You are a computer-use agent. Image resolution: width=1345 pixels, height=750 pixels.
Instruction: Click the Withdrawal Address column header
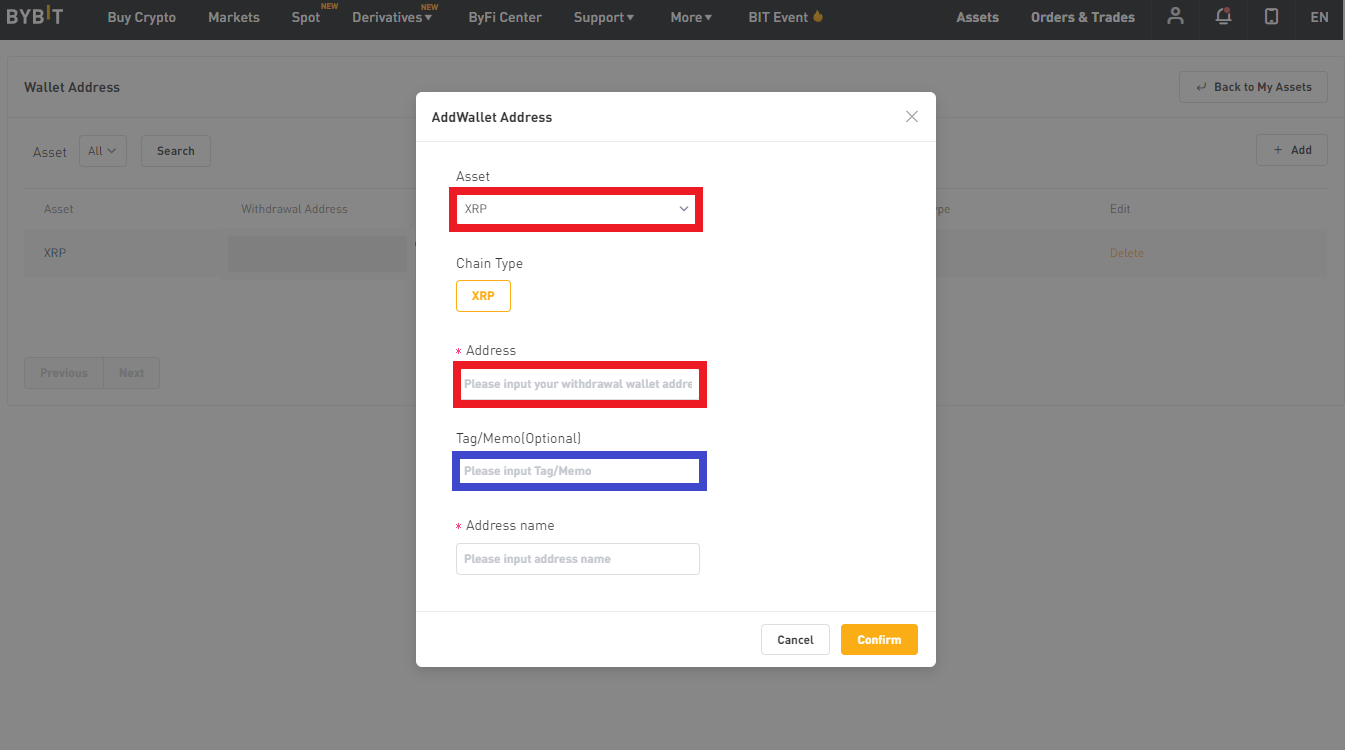pos(294,209)
